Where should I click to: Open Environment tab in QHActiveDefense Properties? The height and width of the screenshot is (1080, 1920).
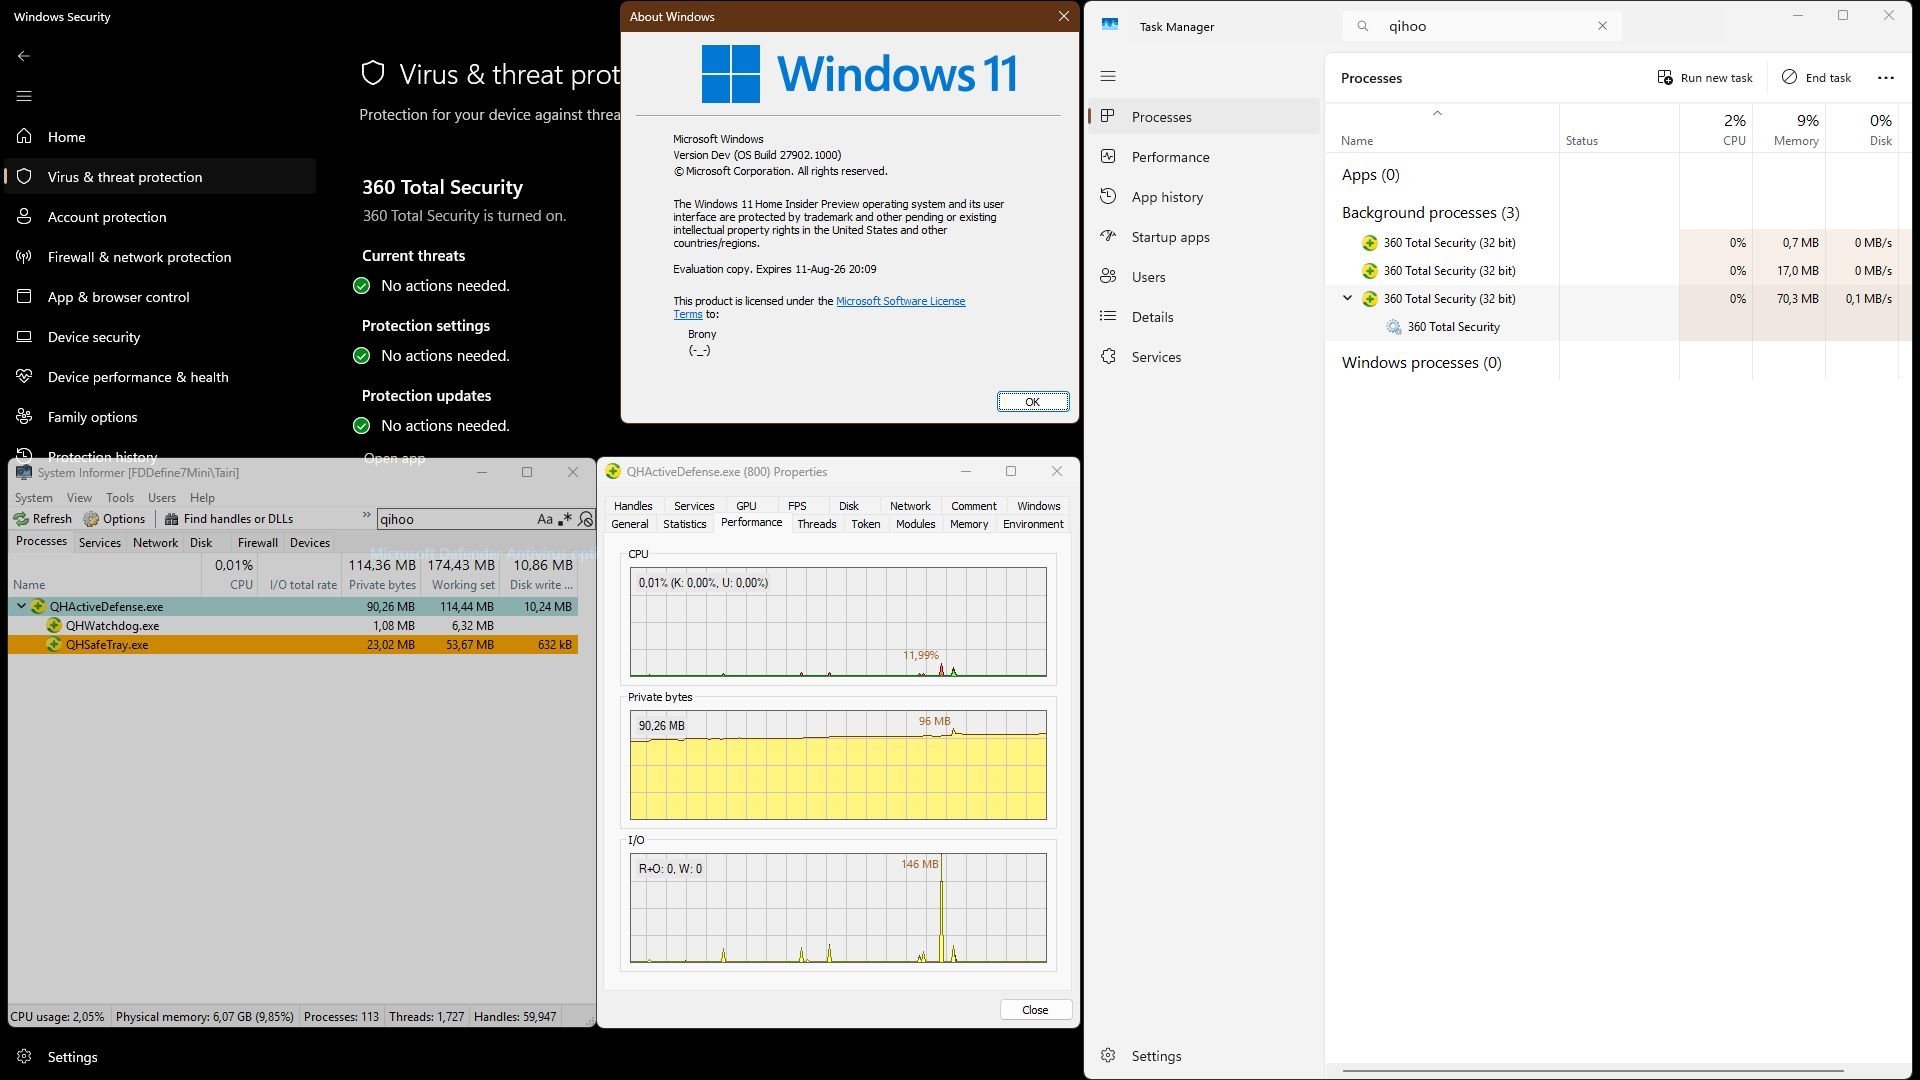point(1033,524)
